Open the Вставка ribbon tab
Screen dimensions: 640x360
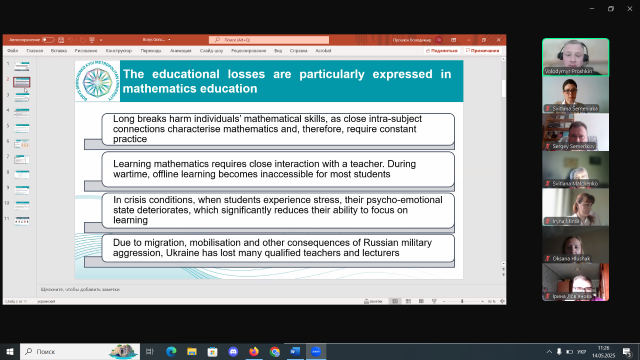click(59, 51)
